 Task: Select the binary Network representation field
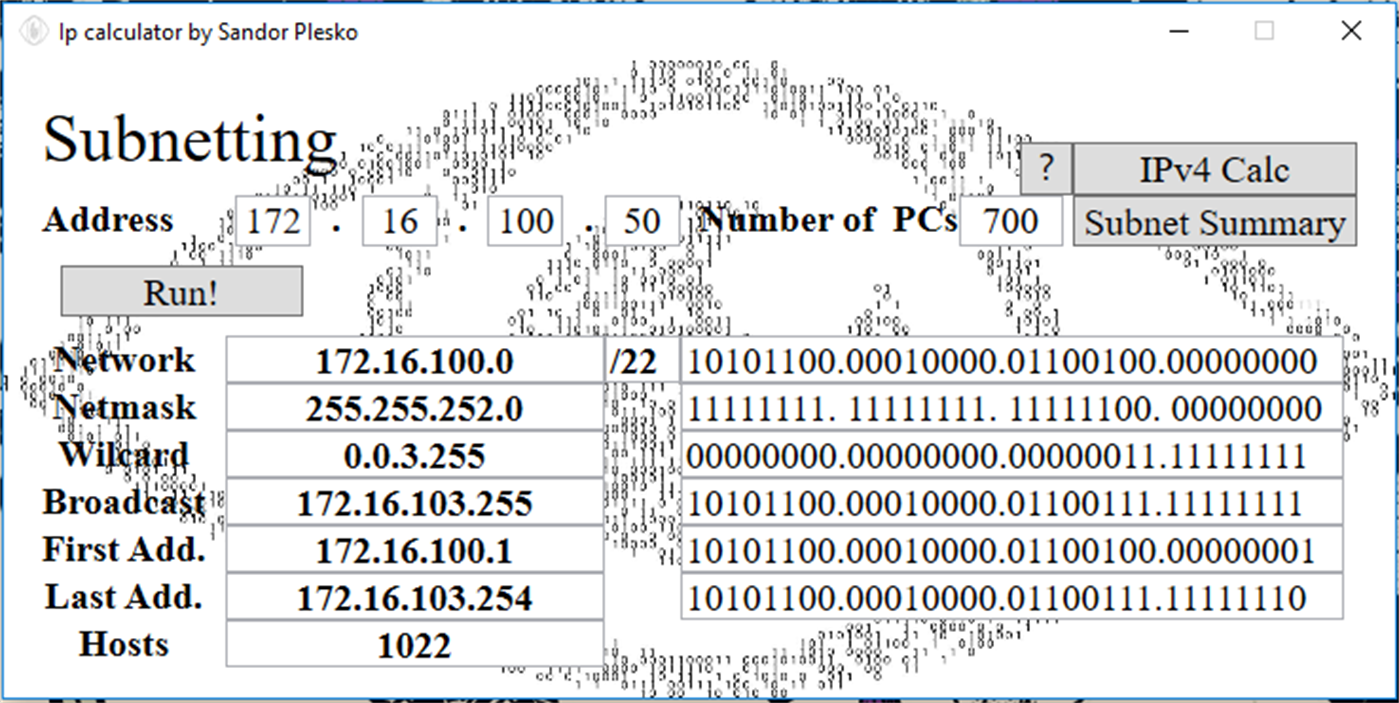pos(1010,361)
